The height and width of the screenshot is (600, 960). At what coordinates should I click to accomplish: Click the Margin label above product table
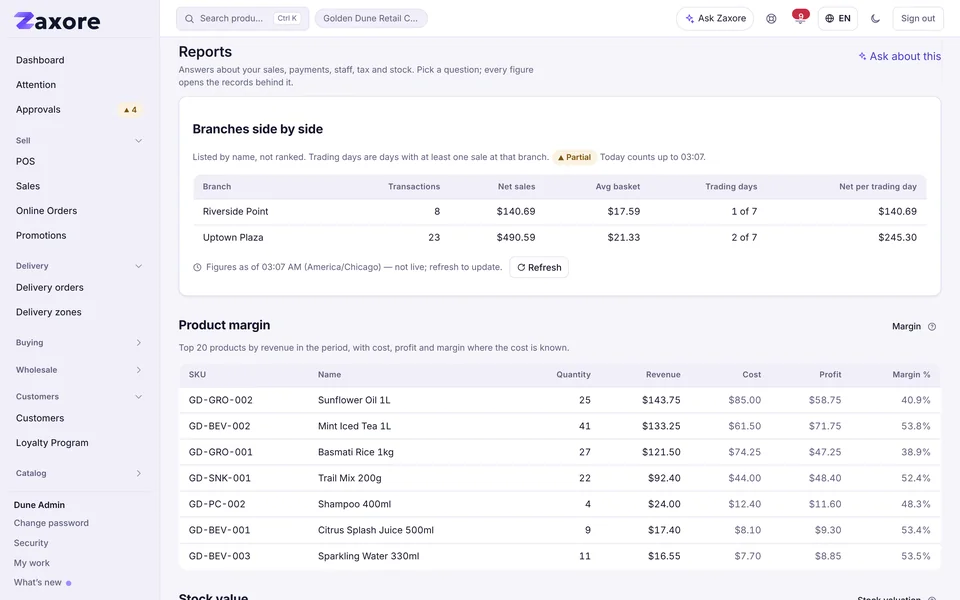(906, 326)
